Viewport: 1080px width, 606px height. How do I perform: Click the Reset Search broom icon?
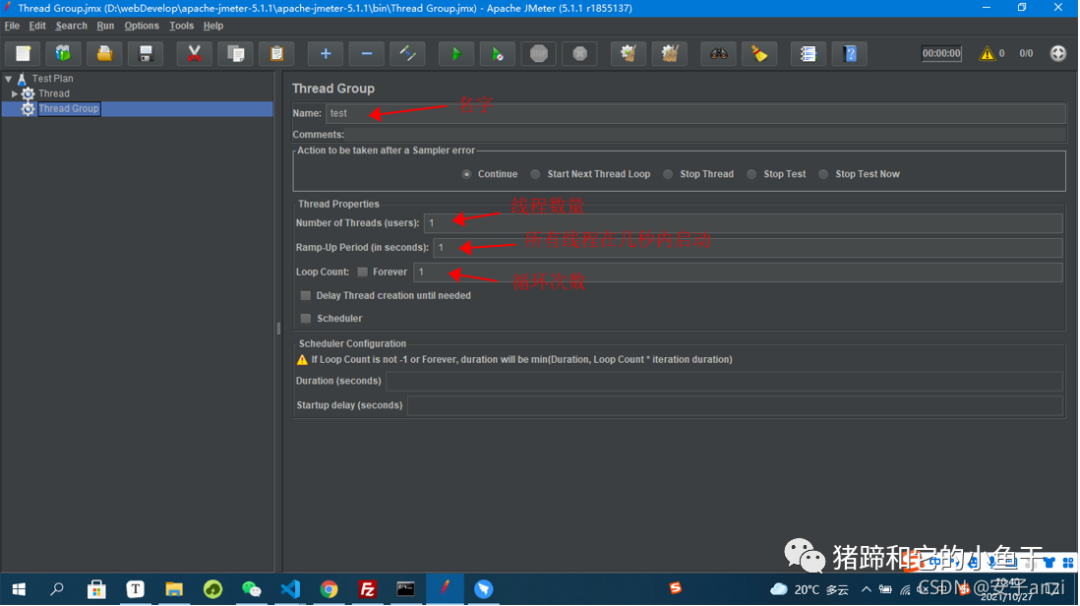tap(759, 54)
